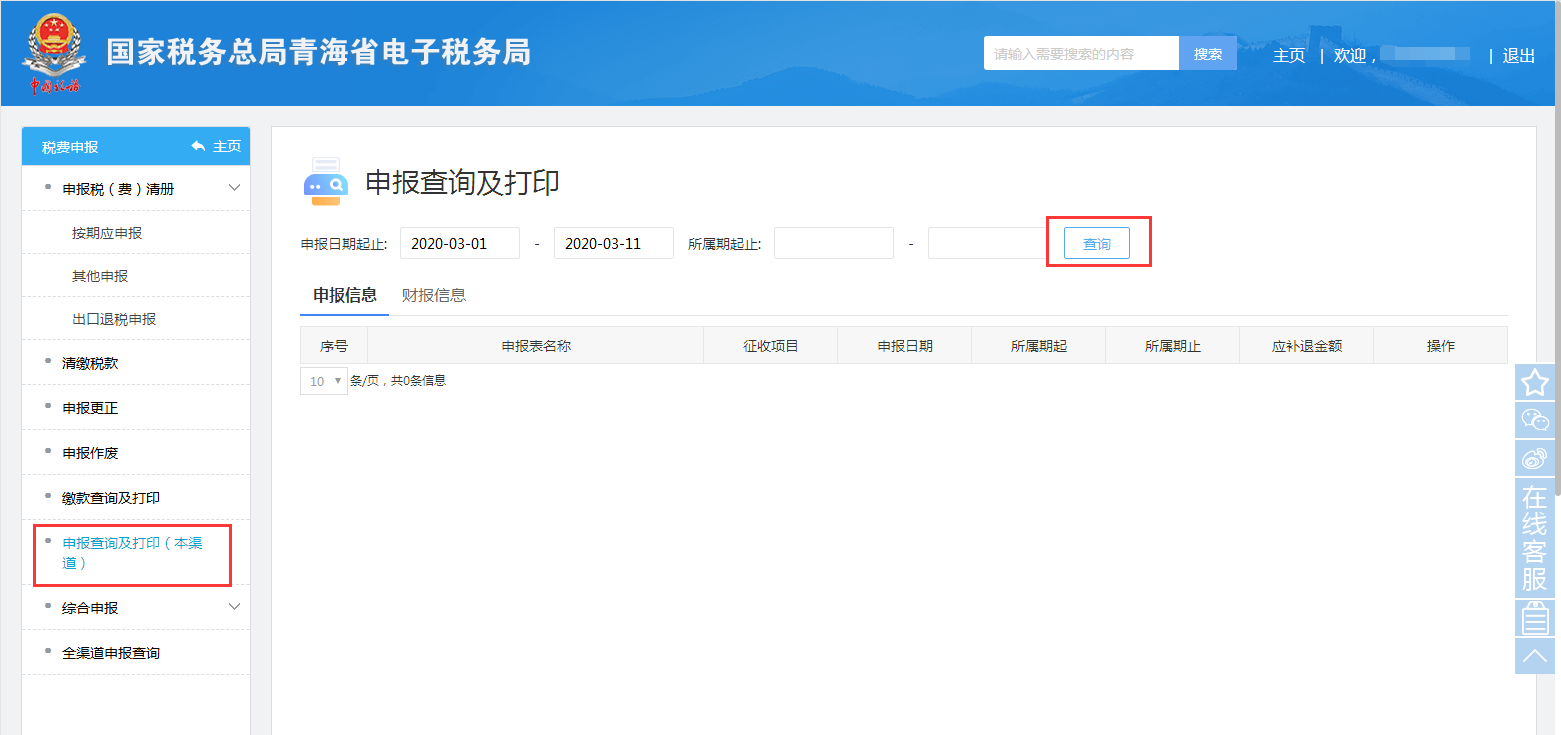Image resolution: width=1561 pixels, height=735 pixels.
Task: Click the 主页 link in the top header
Action: 1289,56
